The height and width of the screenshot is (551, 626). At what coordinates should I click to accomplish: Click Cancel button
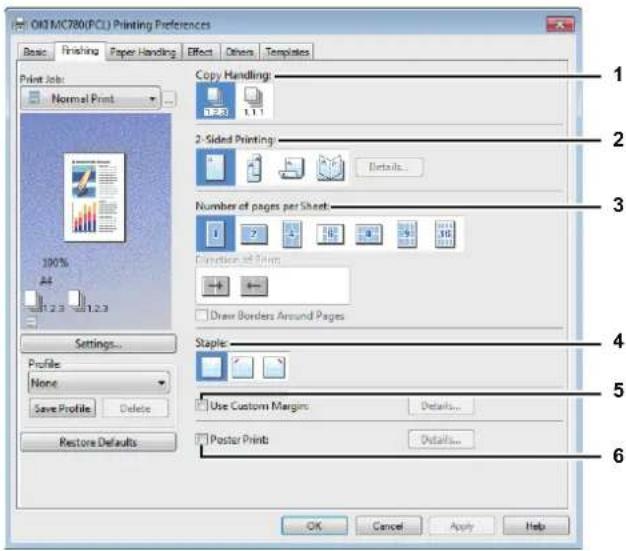388,526
